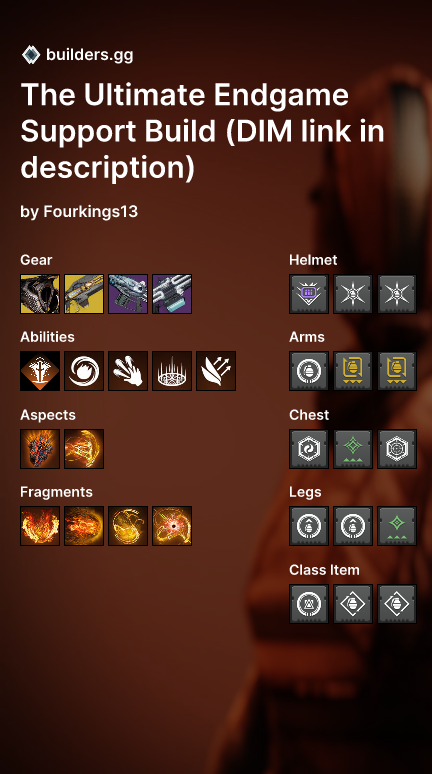This screenshot has width=432, height=774.
Task: Click the builders.gg site name text
Action: (90, 55)
